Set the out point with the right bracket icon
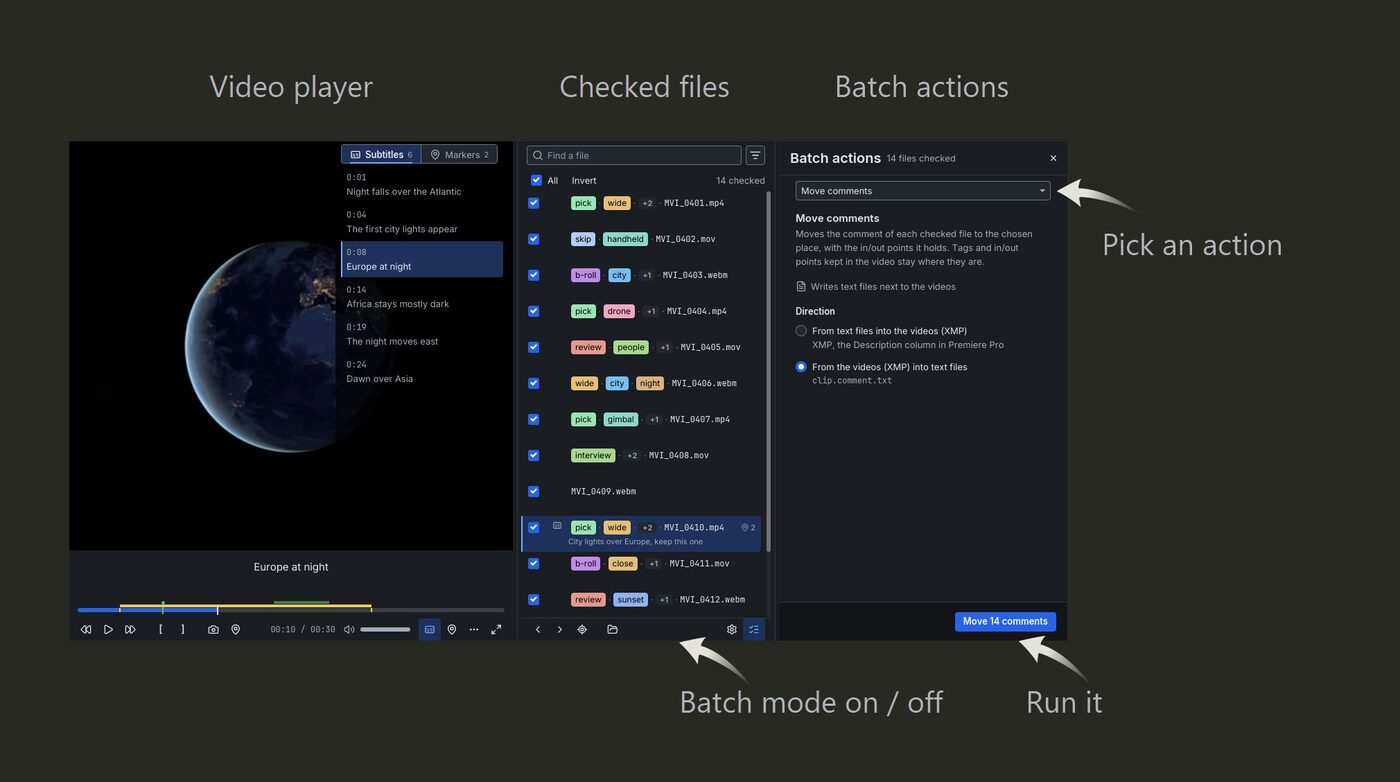This screenshot has height=782, width=1400. click(182, 629)
